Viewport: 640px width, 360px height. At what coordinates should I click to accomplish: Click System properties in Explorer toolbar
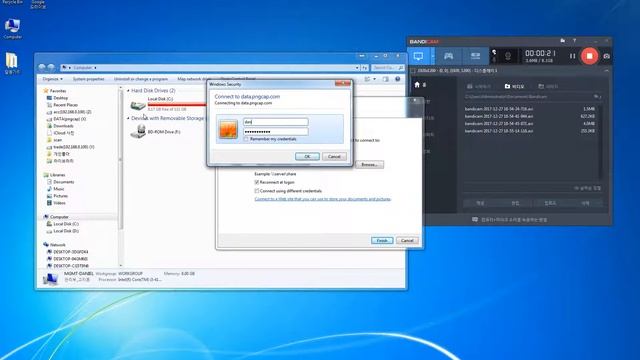[89, 79]
